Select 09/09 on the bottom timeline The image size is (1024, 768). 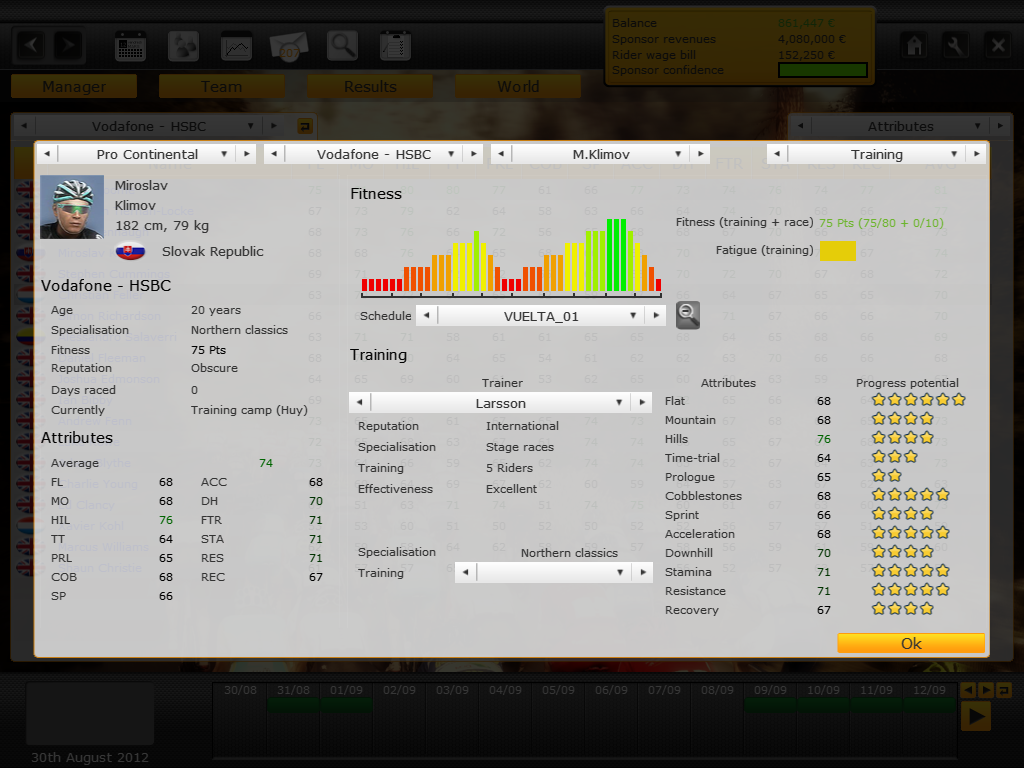coord(770,691)
